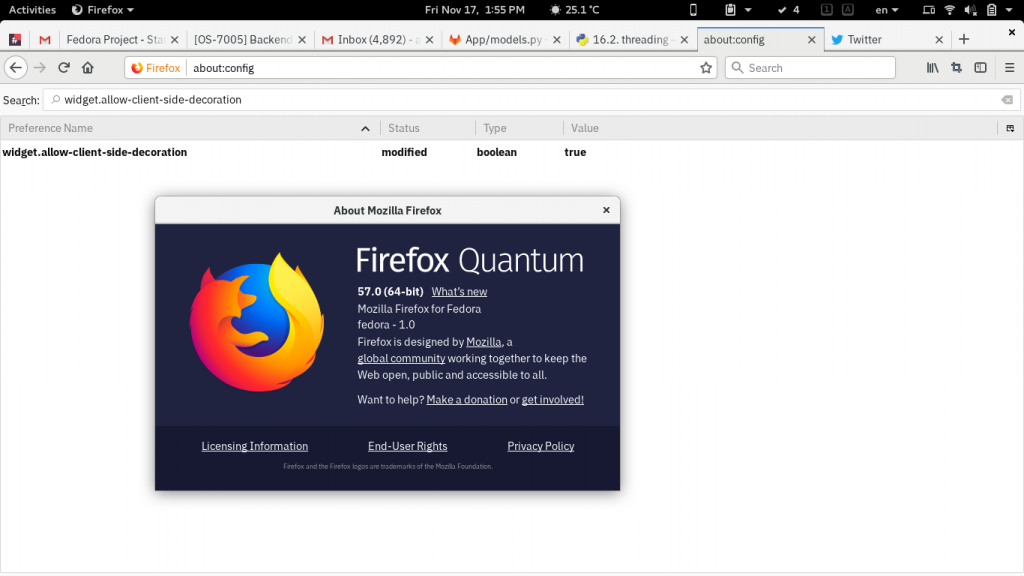1024x576 pixels.
Task: Click the forward navigation arrow
Action: (x=40, y=68)
